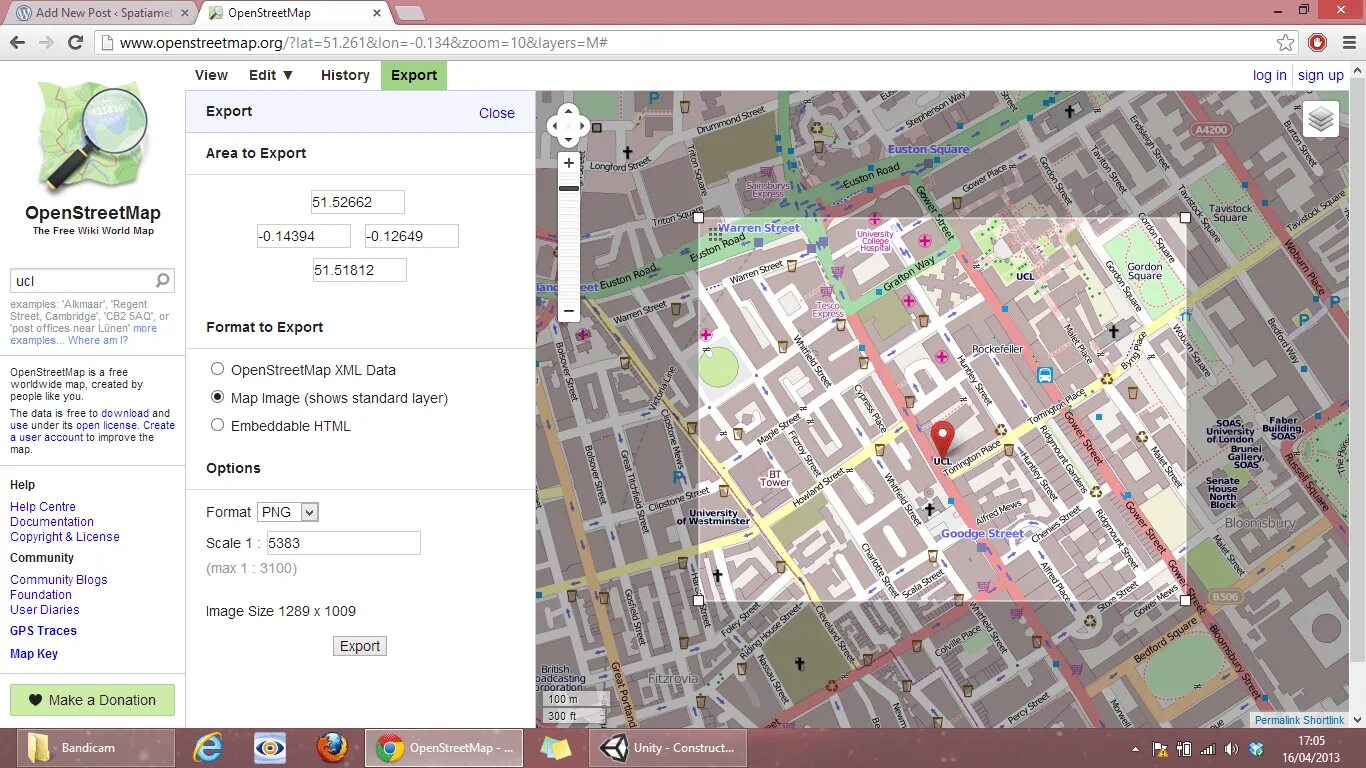
Task: Pan the map left with arrow control
Action: click(555, 126)
